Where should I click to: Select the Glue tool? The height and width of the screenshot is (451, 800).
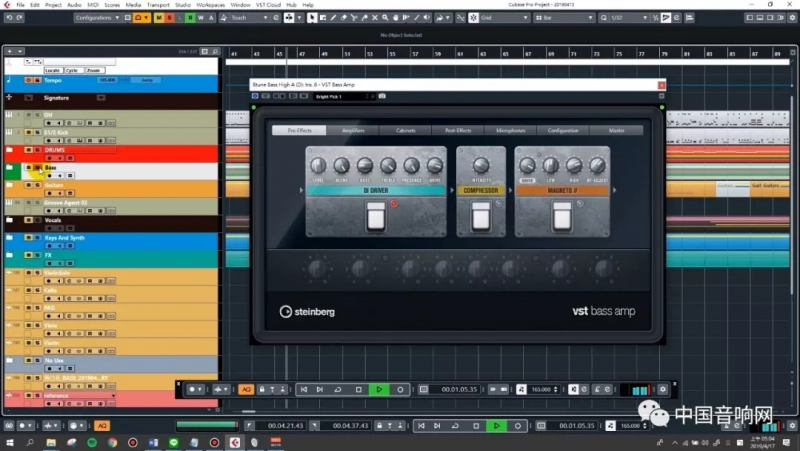coord(364,18)
